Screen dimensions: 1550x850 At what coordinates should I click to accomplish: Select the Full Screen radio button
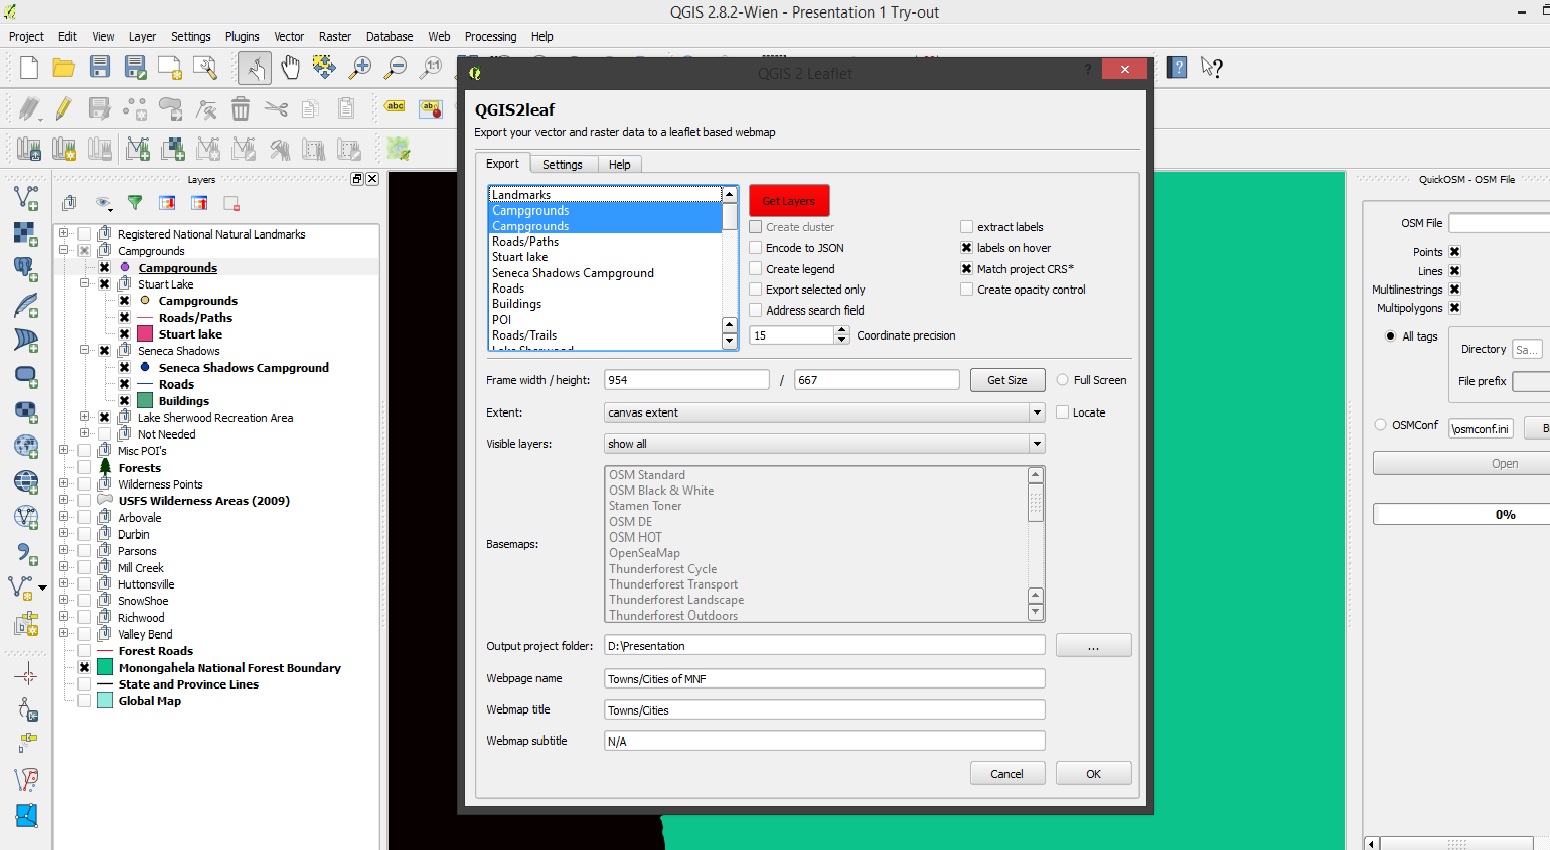point(1063,380)
